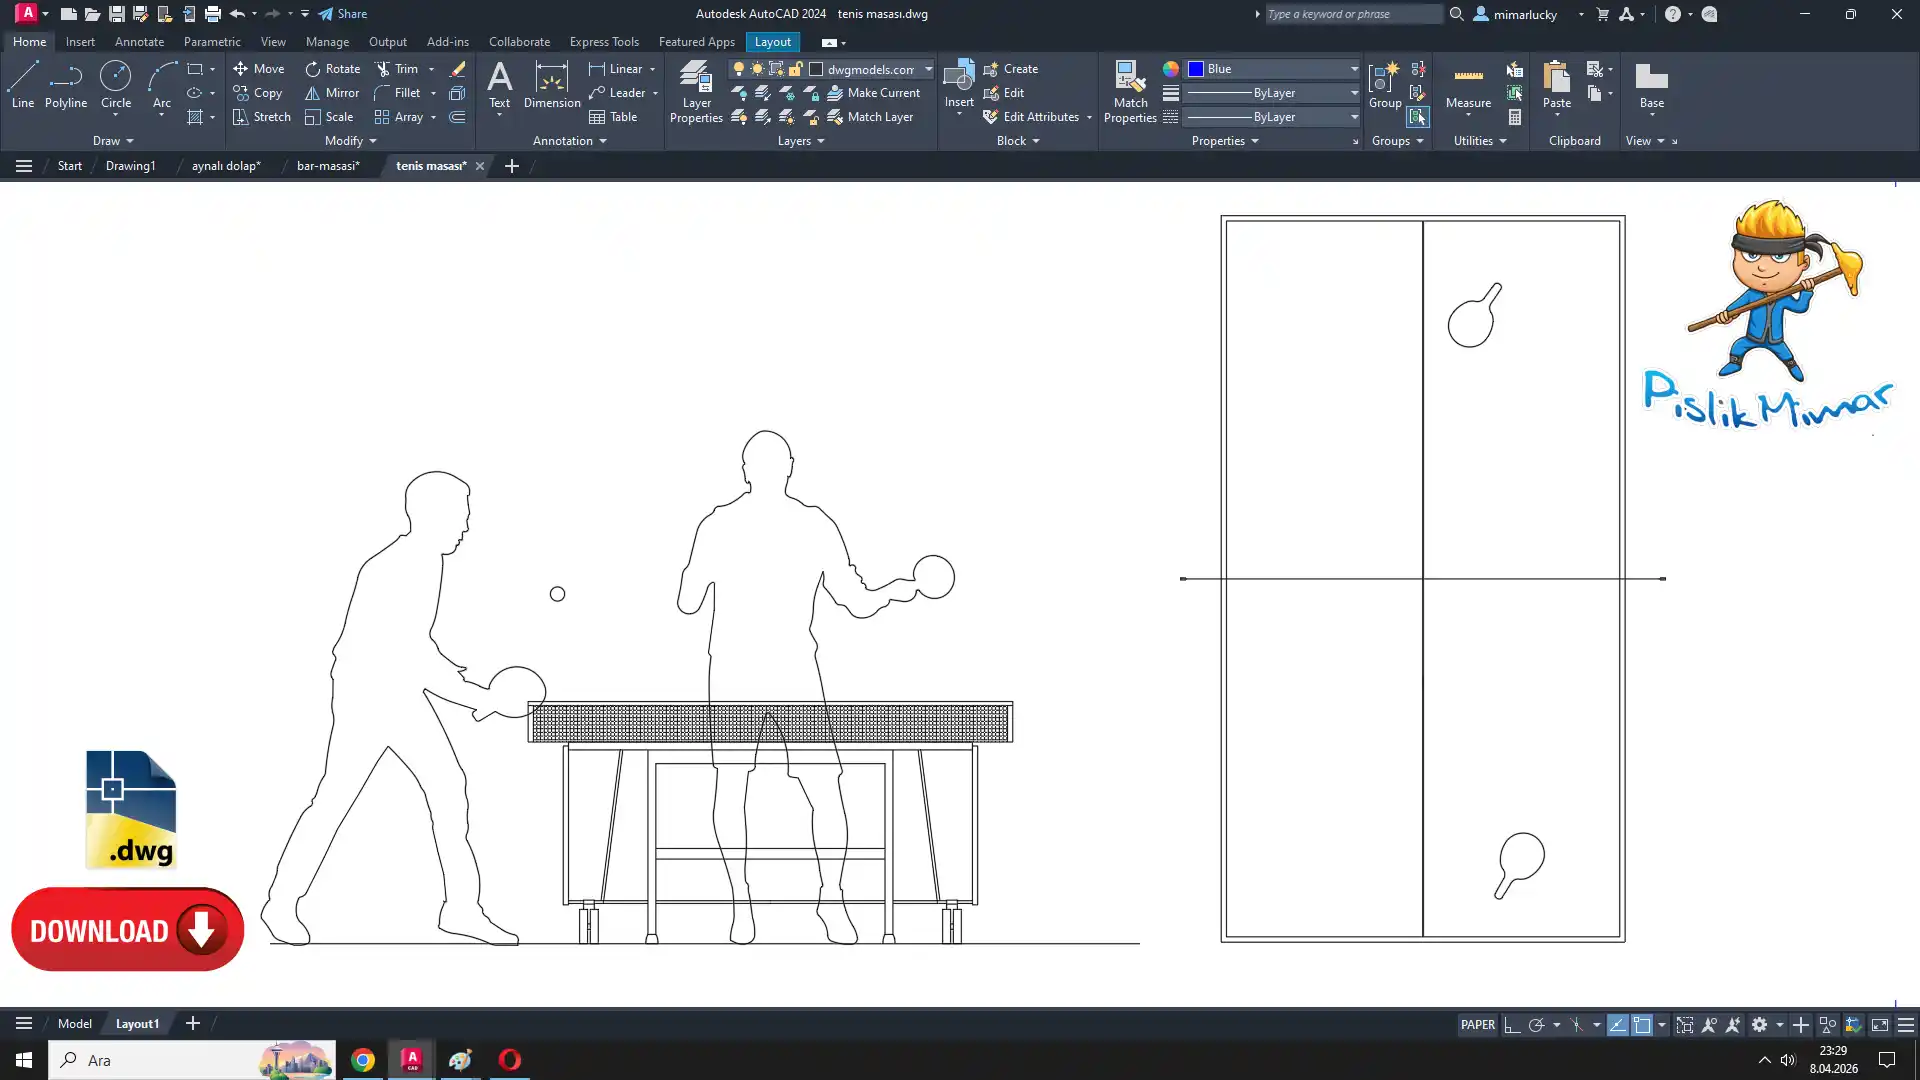Open the Blue color dropdown
This screenshot has width=1920, height=1080.
[1354, 69]
